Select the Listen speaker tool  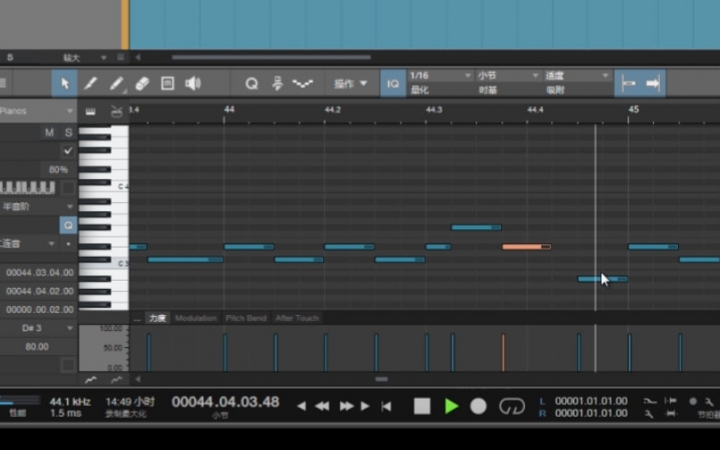(192, 84)
